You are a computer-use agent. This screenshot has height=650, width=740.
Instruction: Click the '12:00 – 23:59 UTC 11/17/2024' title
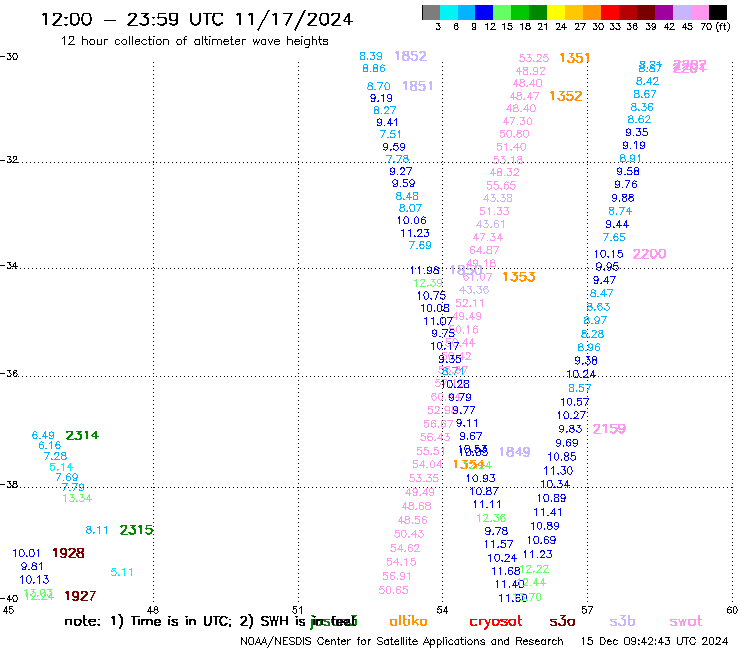(x=197, y=20)
